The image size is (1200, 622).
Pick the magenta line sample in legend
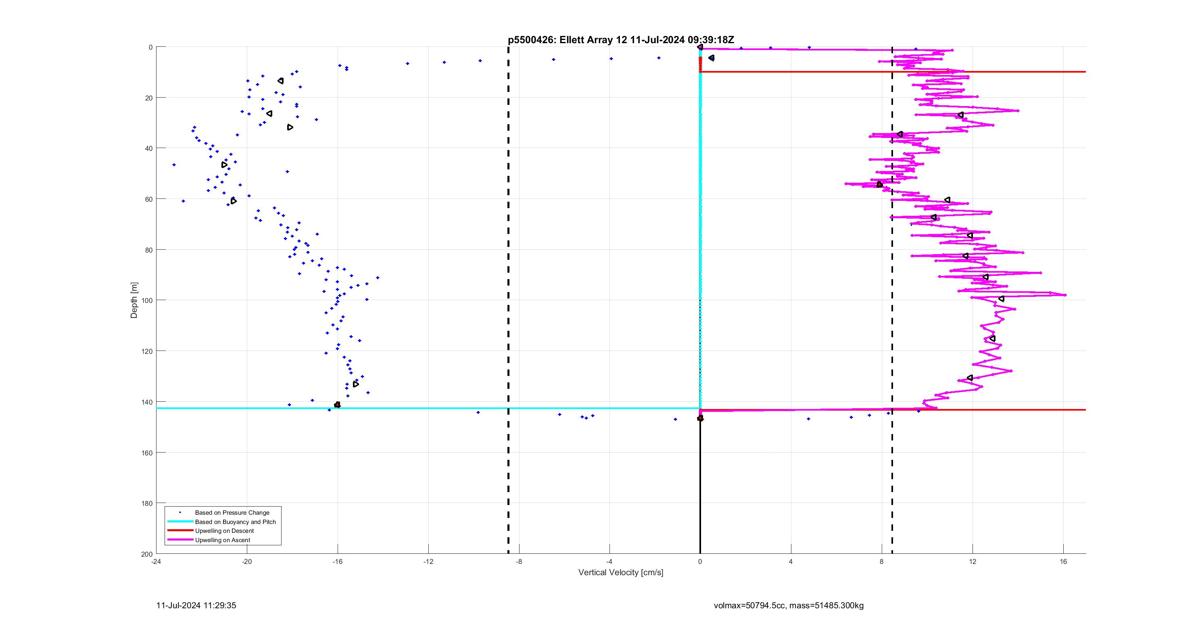pos(179,539)
